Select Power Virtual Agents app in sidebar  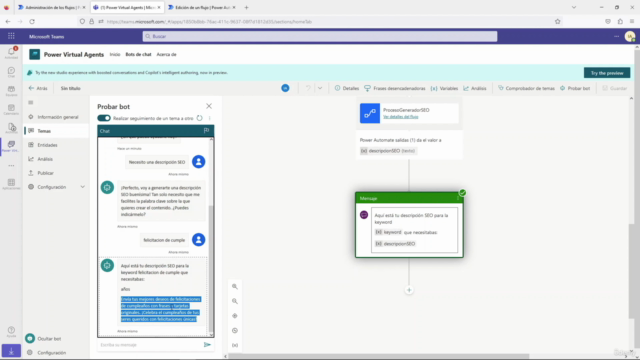pyautogui.click(x=11, y=146)
